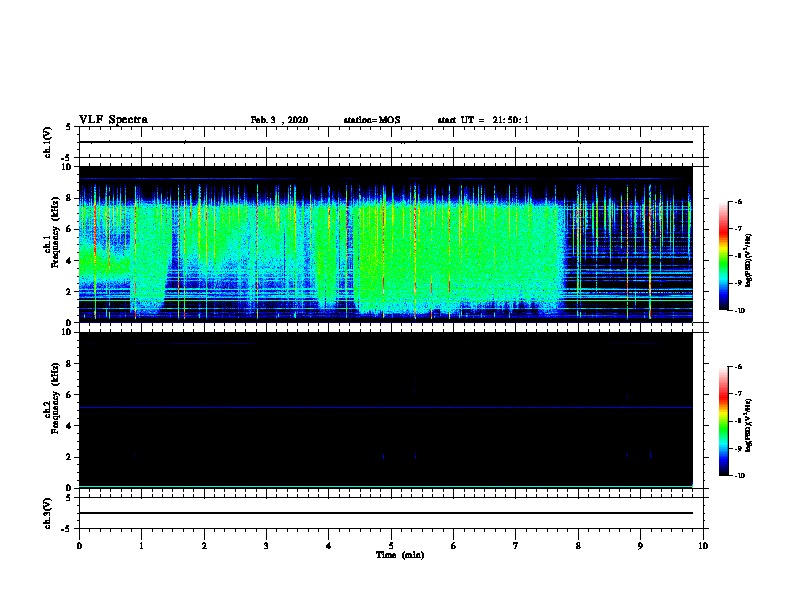The image size is (792, 612).
Task: Click the ch.3 voltage trace line
Action: coord(385,513)
